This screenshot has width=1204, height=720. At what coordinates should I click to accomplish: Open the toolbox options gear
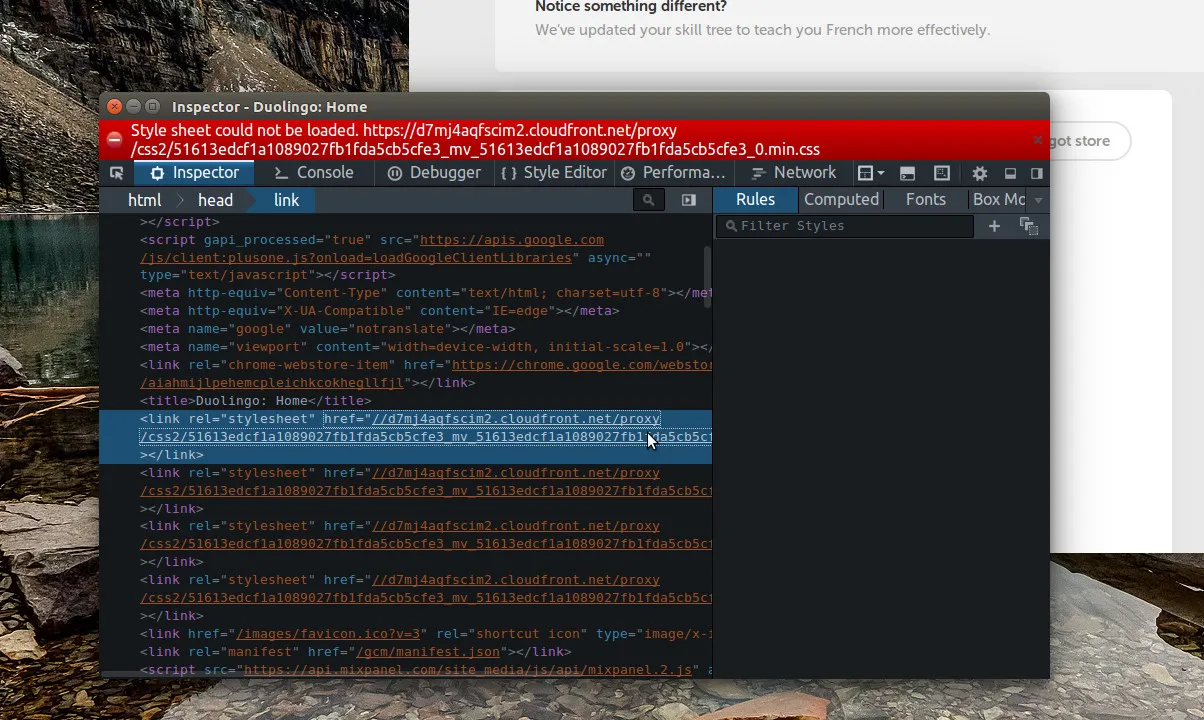(980, 173)
